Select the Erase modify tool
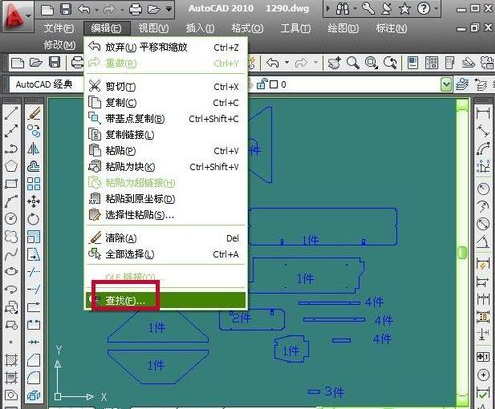The width and height of the screenshot is (495, 409). (34, 113)
